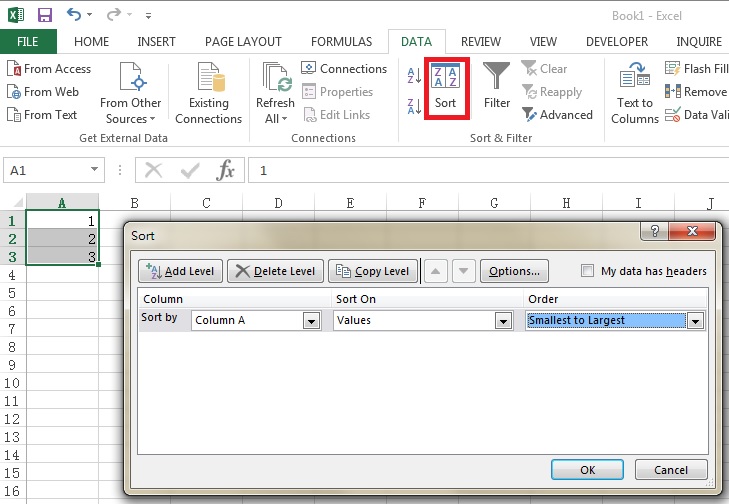Click the Reapply filter command
729x504 pixels.
(x=551, y=92)
